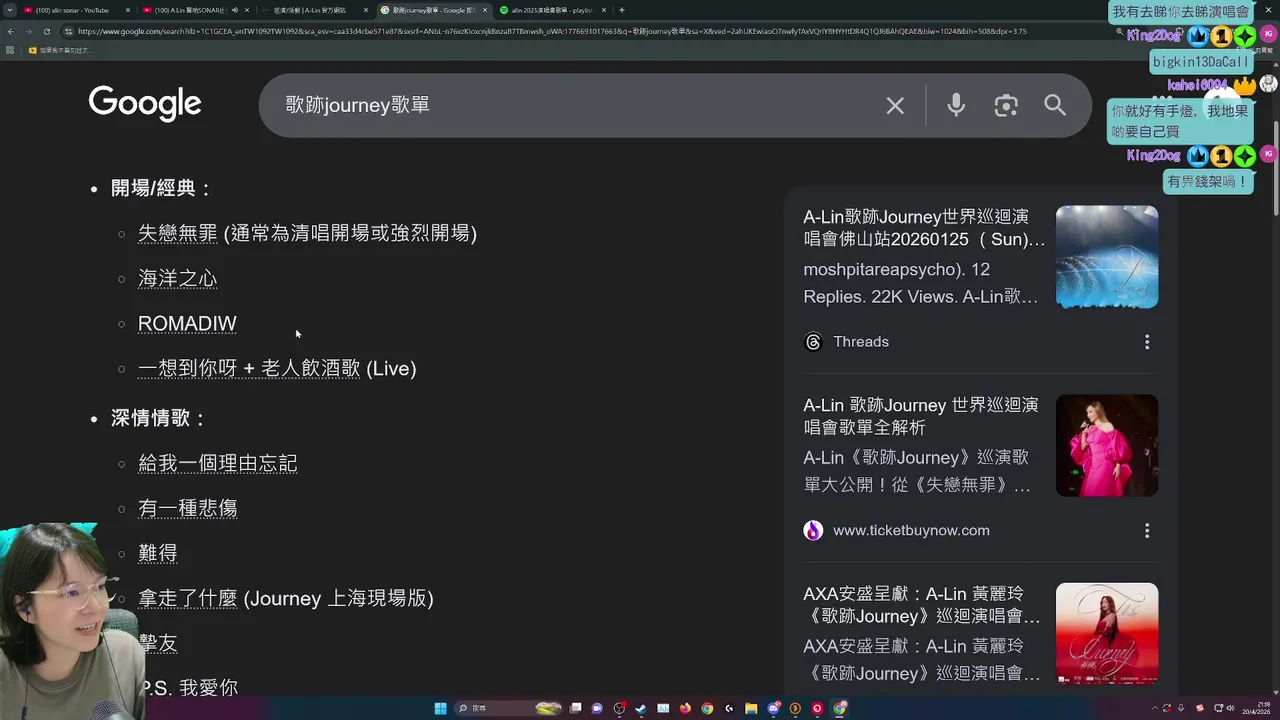Mute the audio-playing YouTube tab speaker icon
Image resolution: width=1280 pixels, height=720 pixels.
coord(235,10)
